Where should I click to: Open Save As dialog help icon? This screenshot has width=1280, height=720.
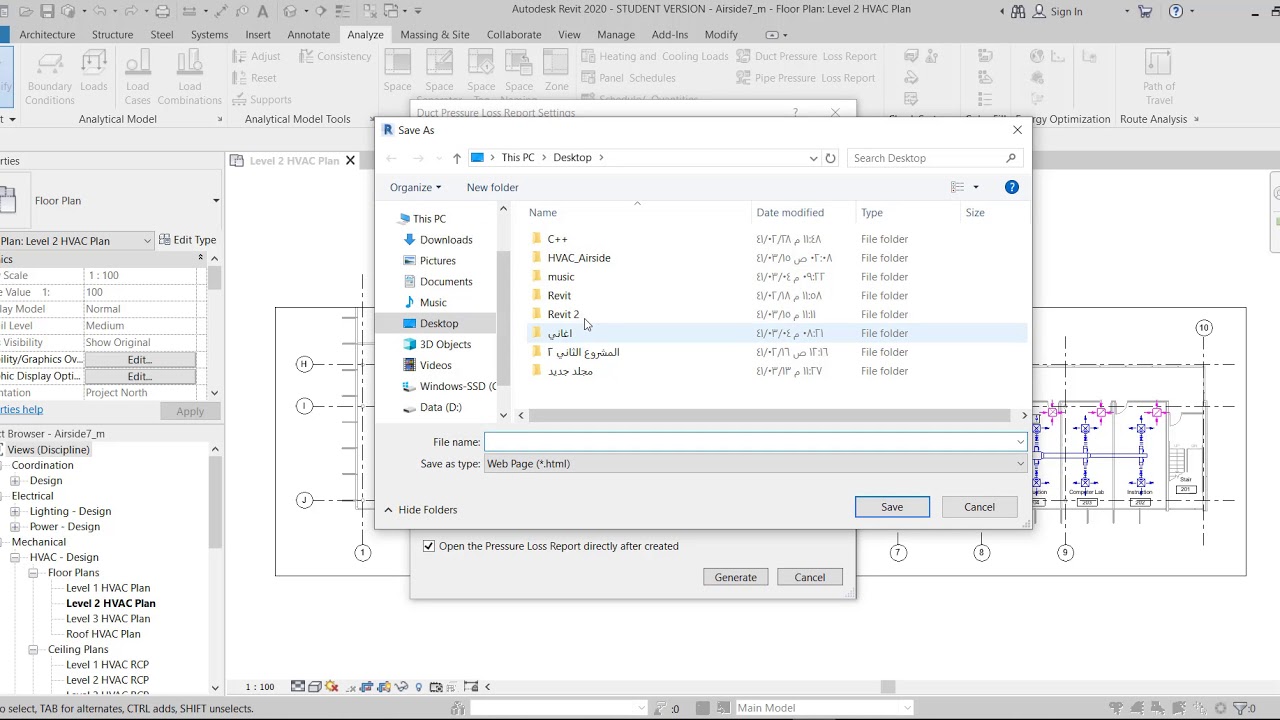[x=1011, y=187]
